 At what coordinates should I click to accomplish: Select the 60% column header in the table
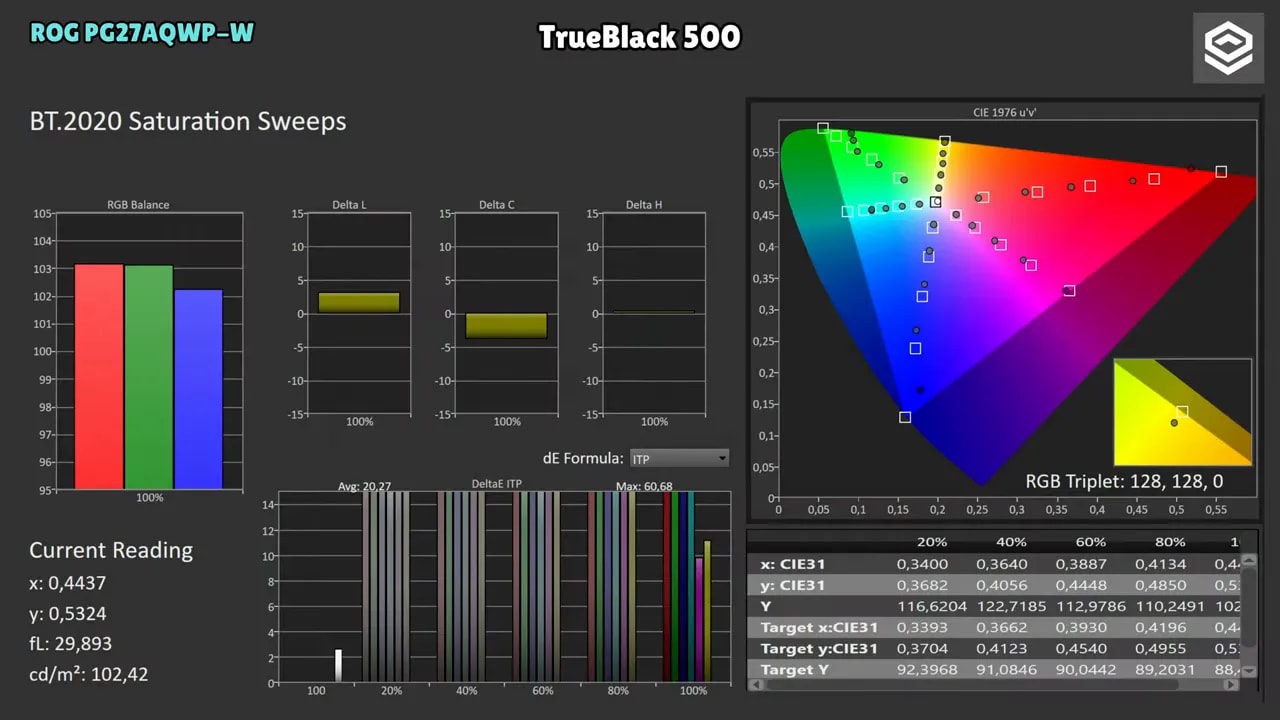tap(1091, 542)
